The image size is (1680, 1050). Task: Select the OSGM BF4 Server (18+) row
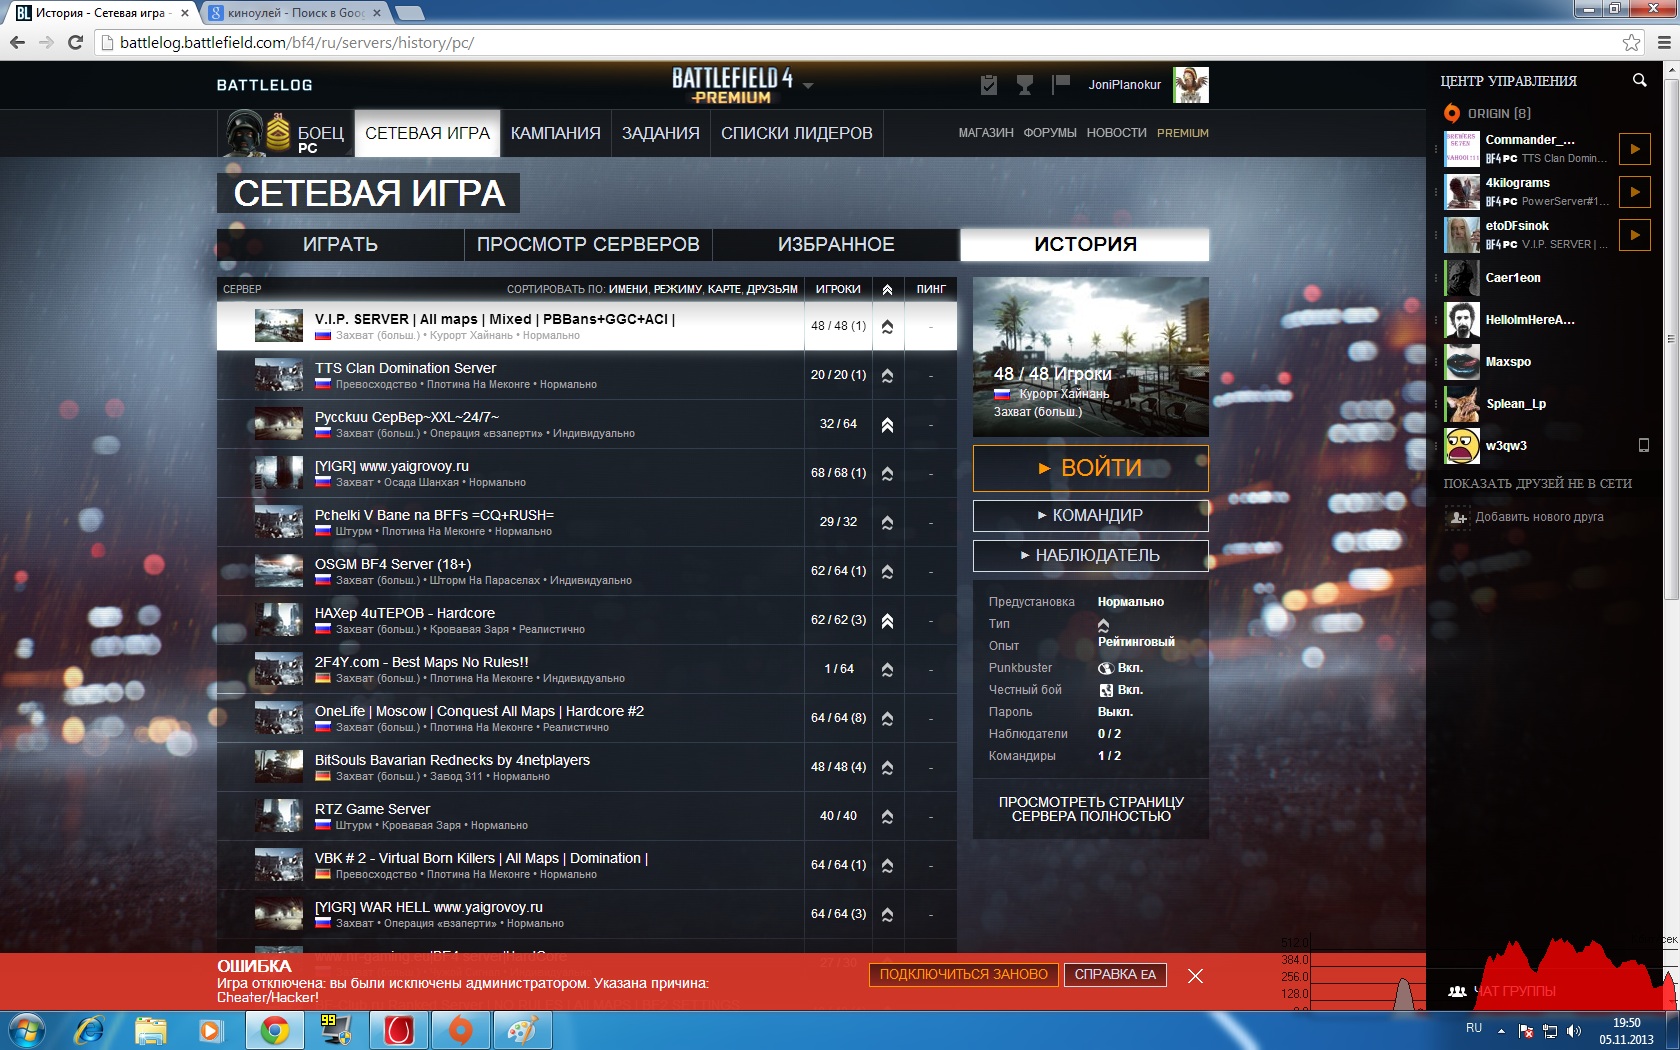(x=587, y=571)
